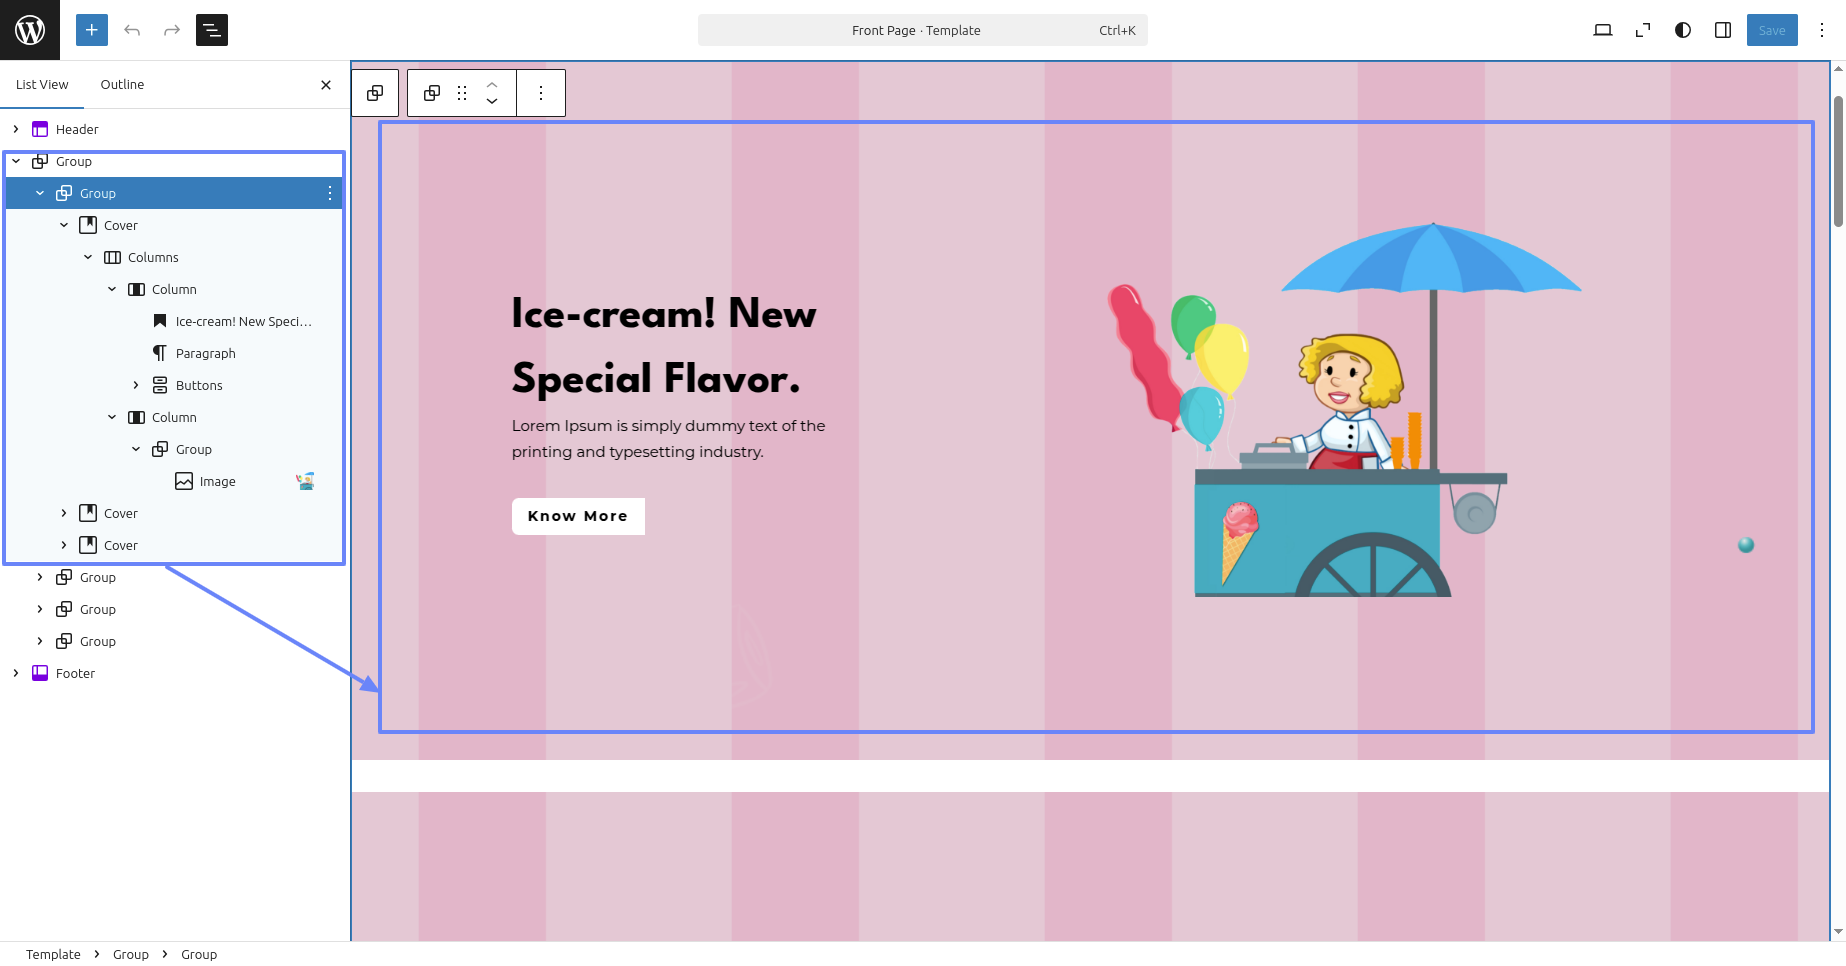Move the Group block down

click(x=492, y=101)
